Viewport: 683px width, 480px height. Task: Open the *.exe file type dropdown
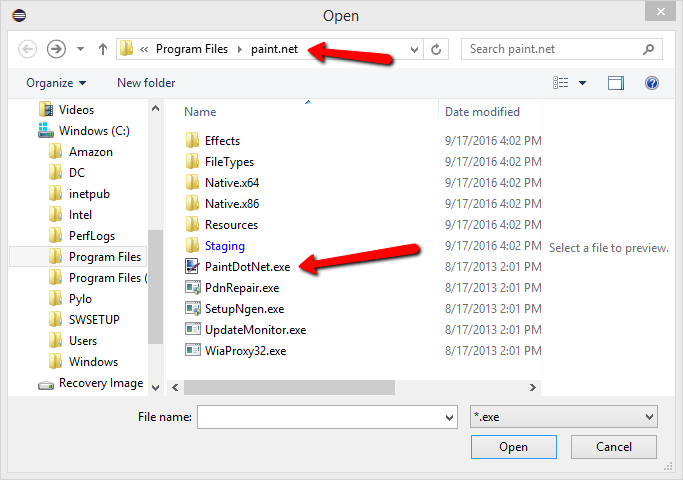pos(563,417)
